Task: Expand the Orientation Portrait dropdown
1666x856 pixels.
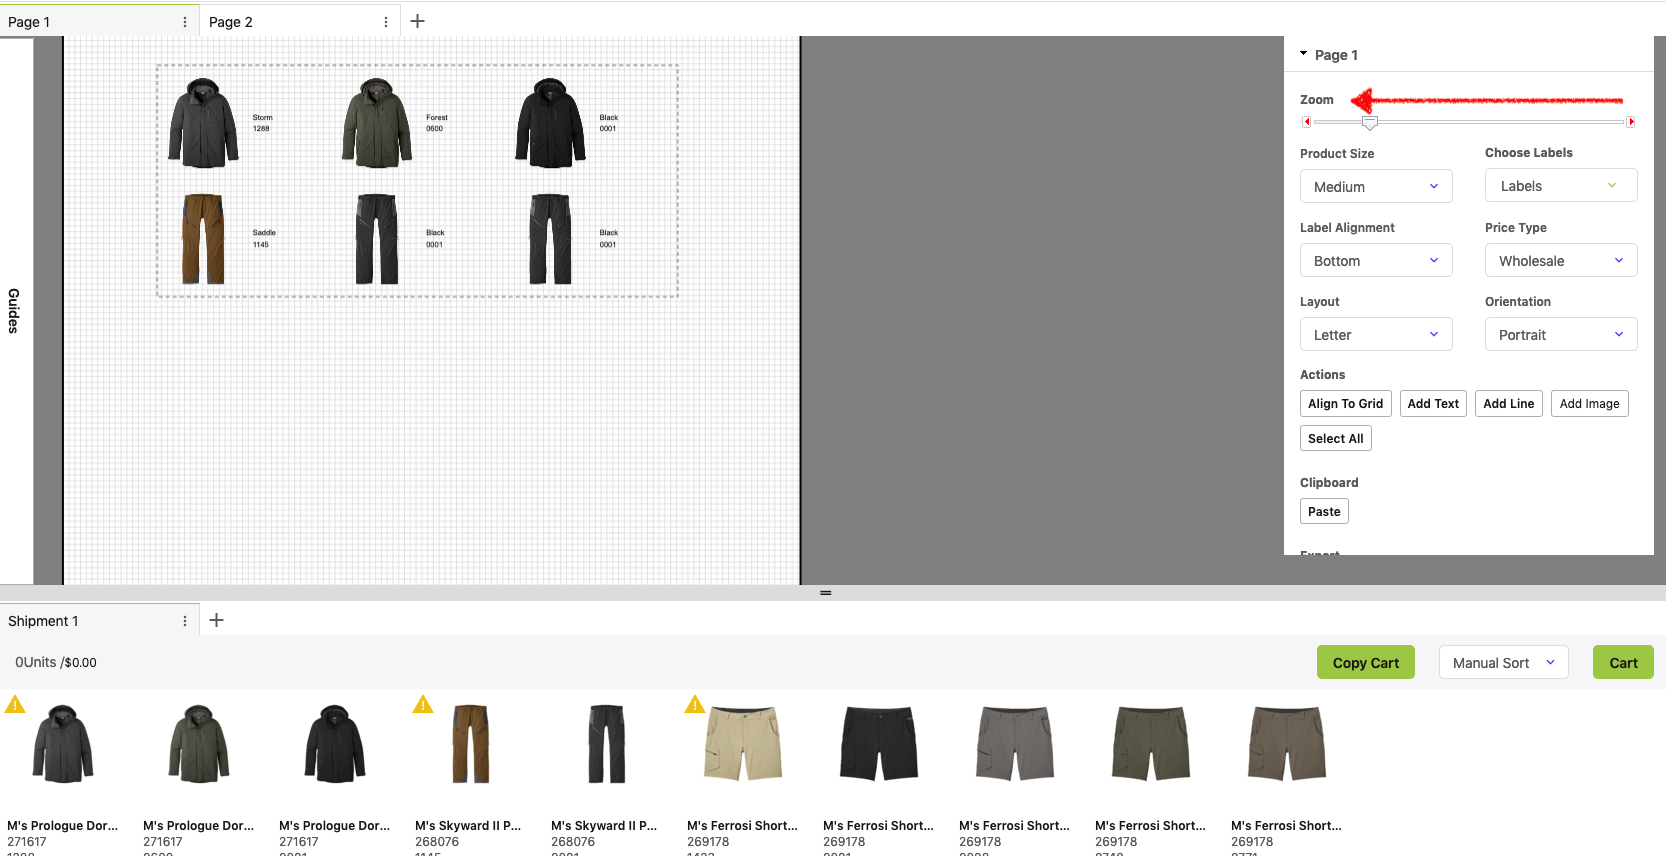Action: click(1560, 335)
